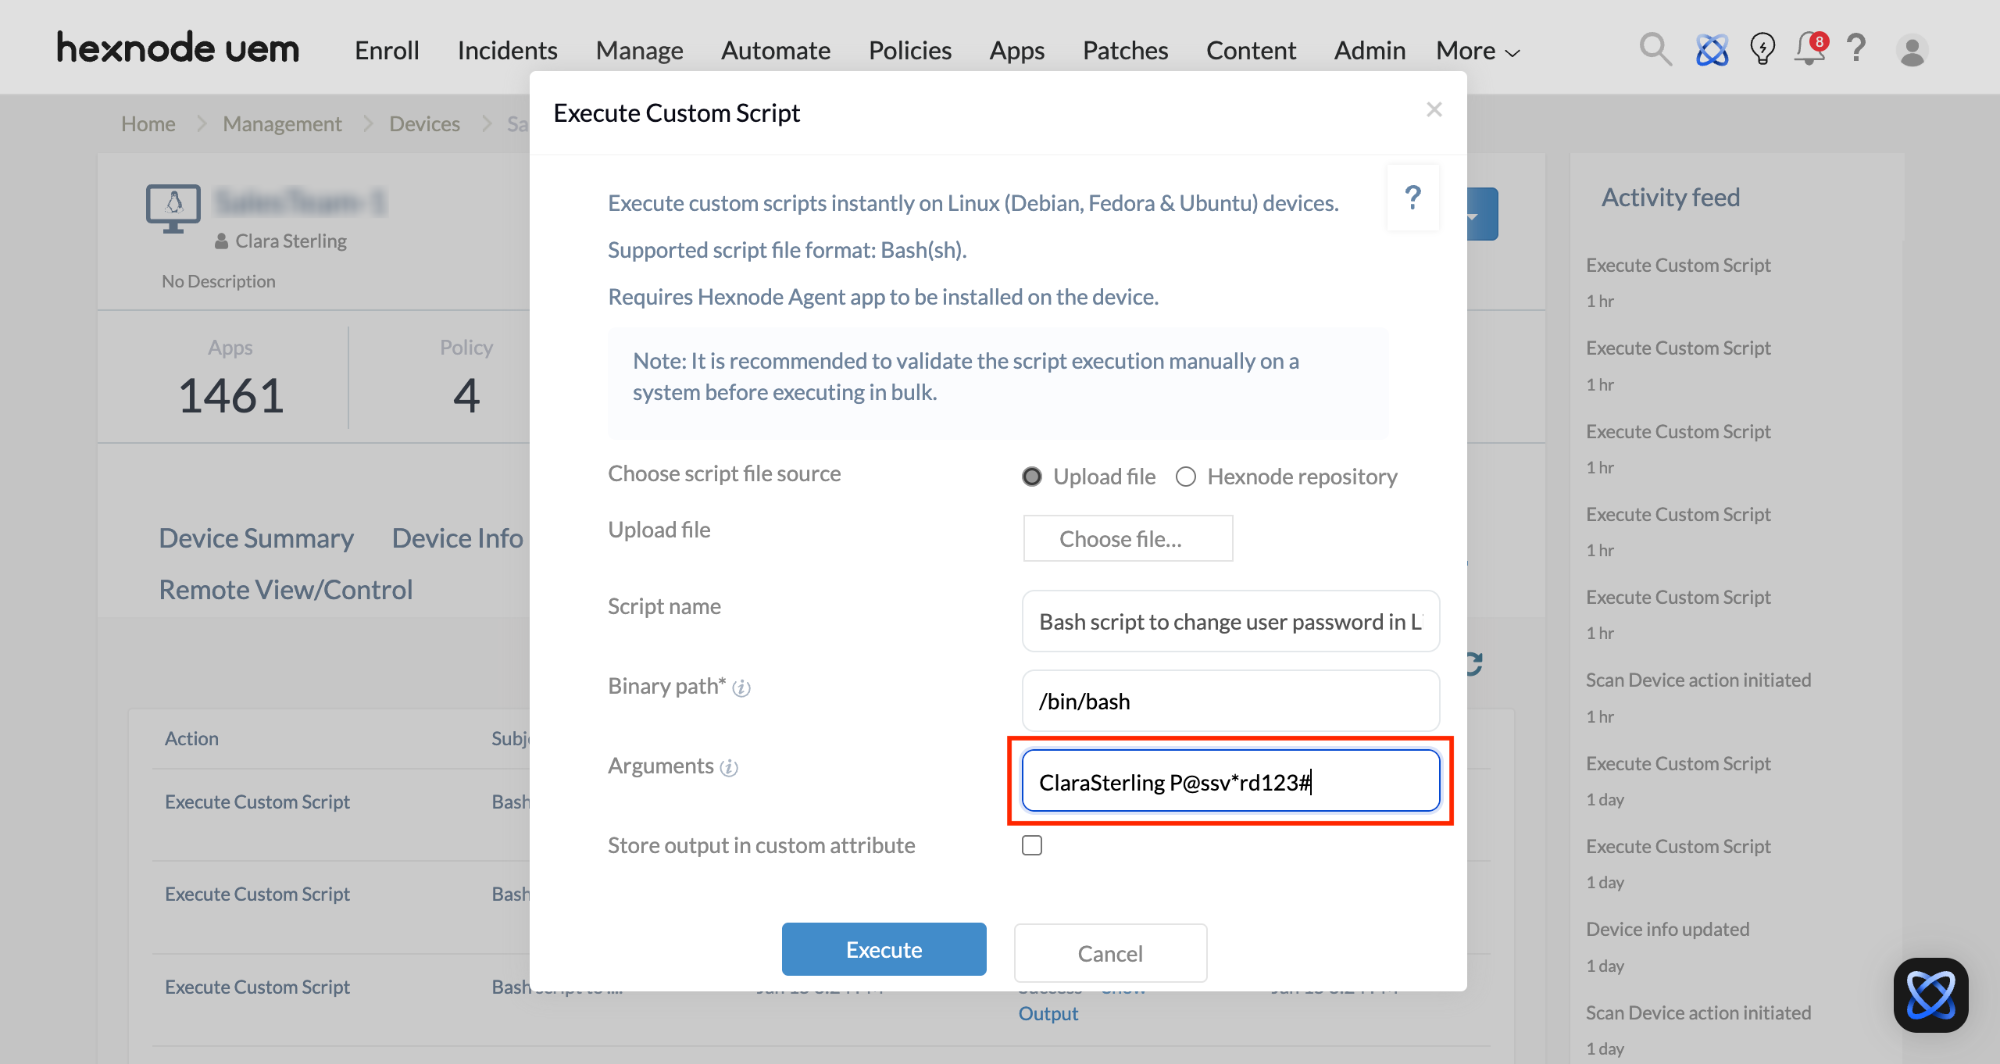Select the Hexnode repository radio option
Screen dimensions: 2000x1064
click(x=1186, y=477)
